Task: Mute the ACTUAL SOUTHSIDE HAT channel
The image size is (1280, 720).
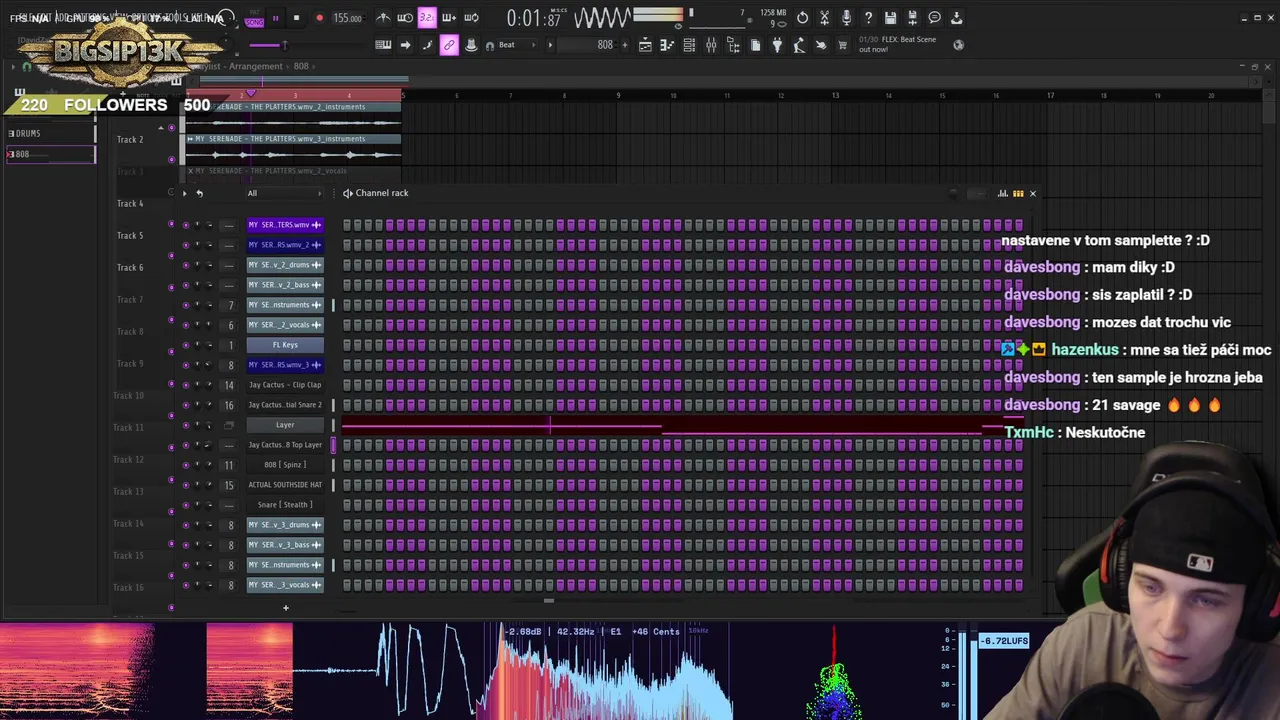Action: 185,485
